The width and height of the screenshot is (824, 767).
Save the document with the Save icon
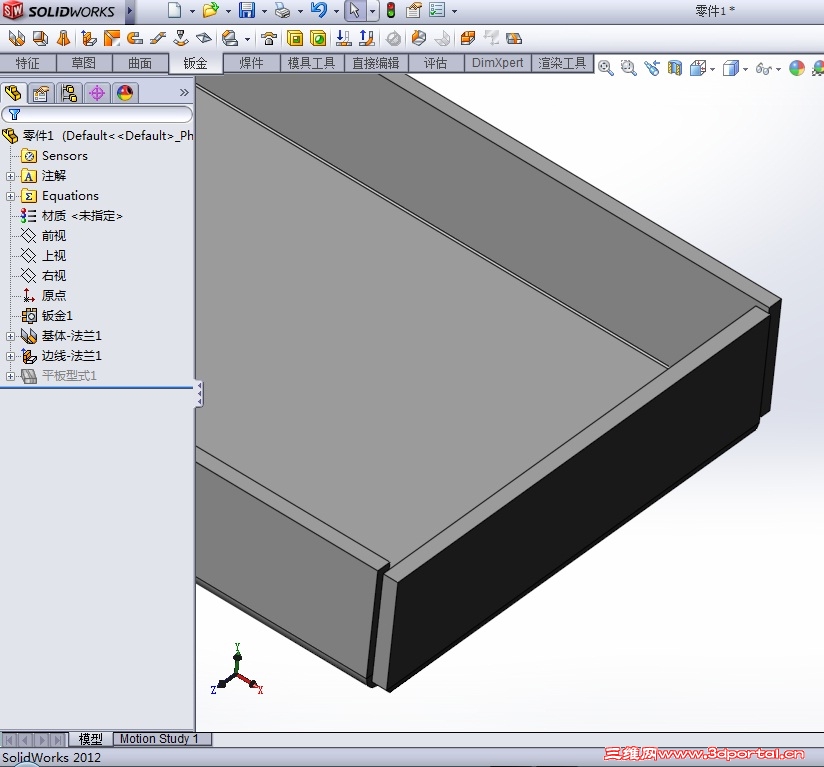pos(247,10)
